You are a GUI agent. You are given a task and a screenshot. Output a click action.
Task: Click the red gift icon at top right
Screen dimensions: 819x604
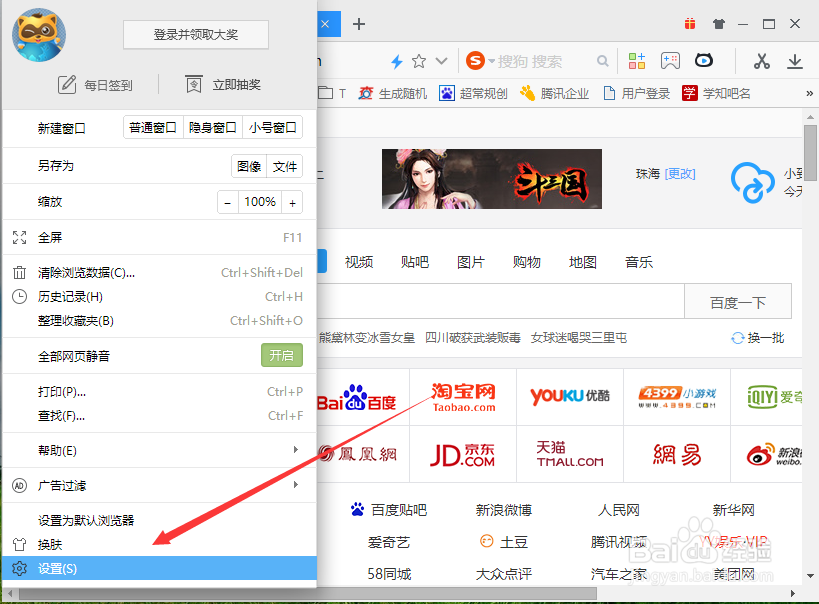[x=690, y=23]
